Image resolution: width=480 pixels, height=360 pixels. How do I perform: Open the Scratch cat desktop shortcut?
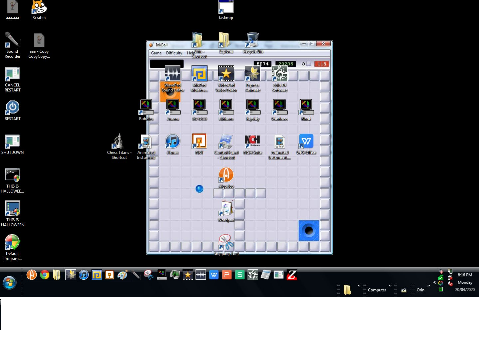click(39, 9)
